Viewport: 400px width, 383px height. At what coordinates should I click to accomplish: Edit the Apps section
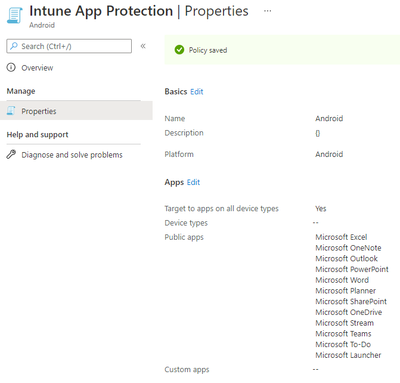tap(193, 182)
